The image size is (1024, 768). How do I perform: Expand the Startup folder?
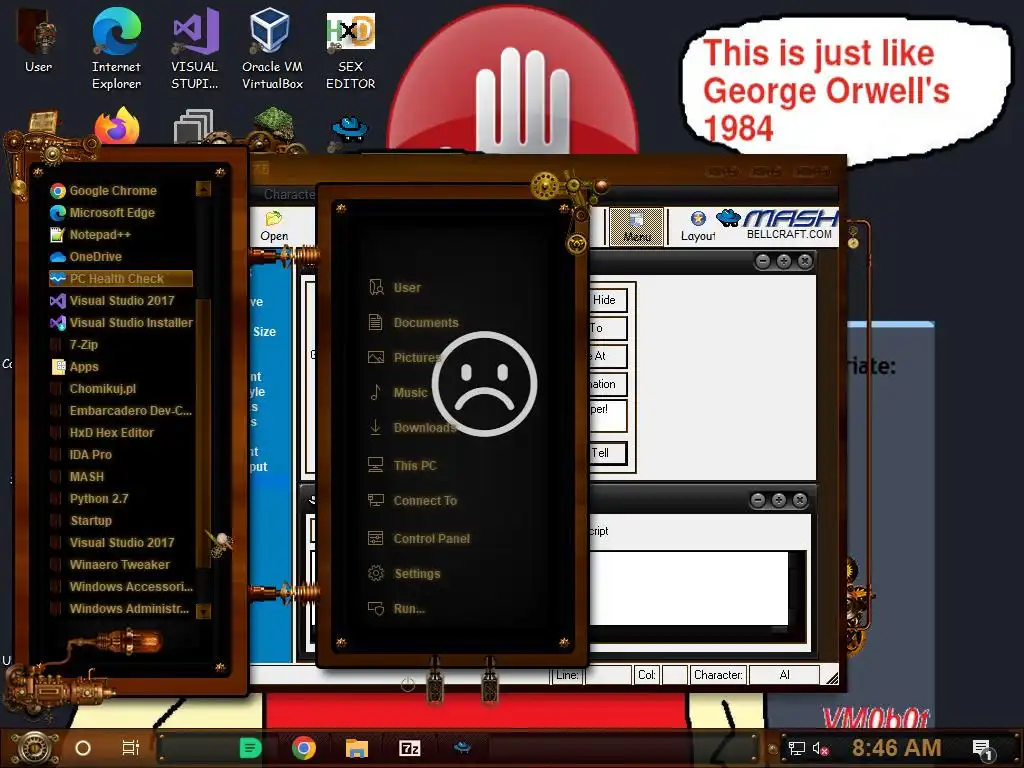click(x=121, y=520)
